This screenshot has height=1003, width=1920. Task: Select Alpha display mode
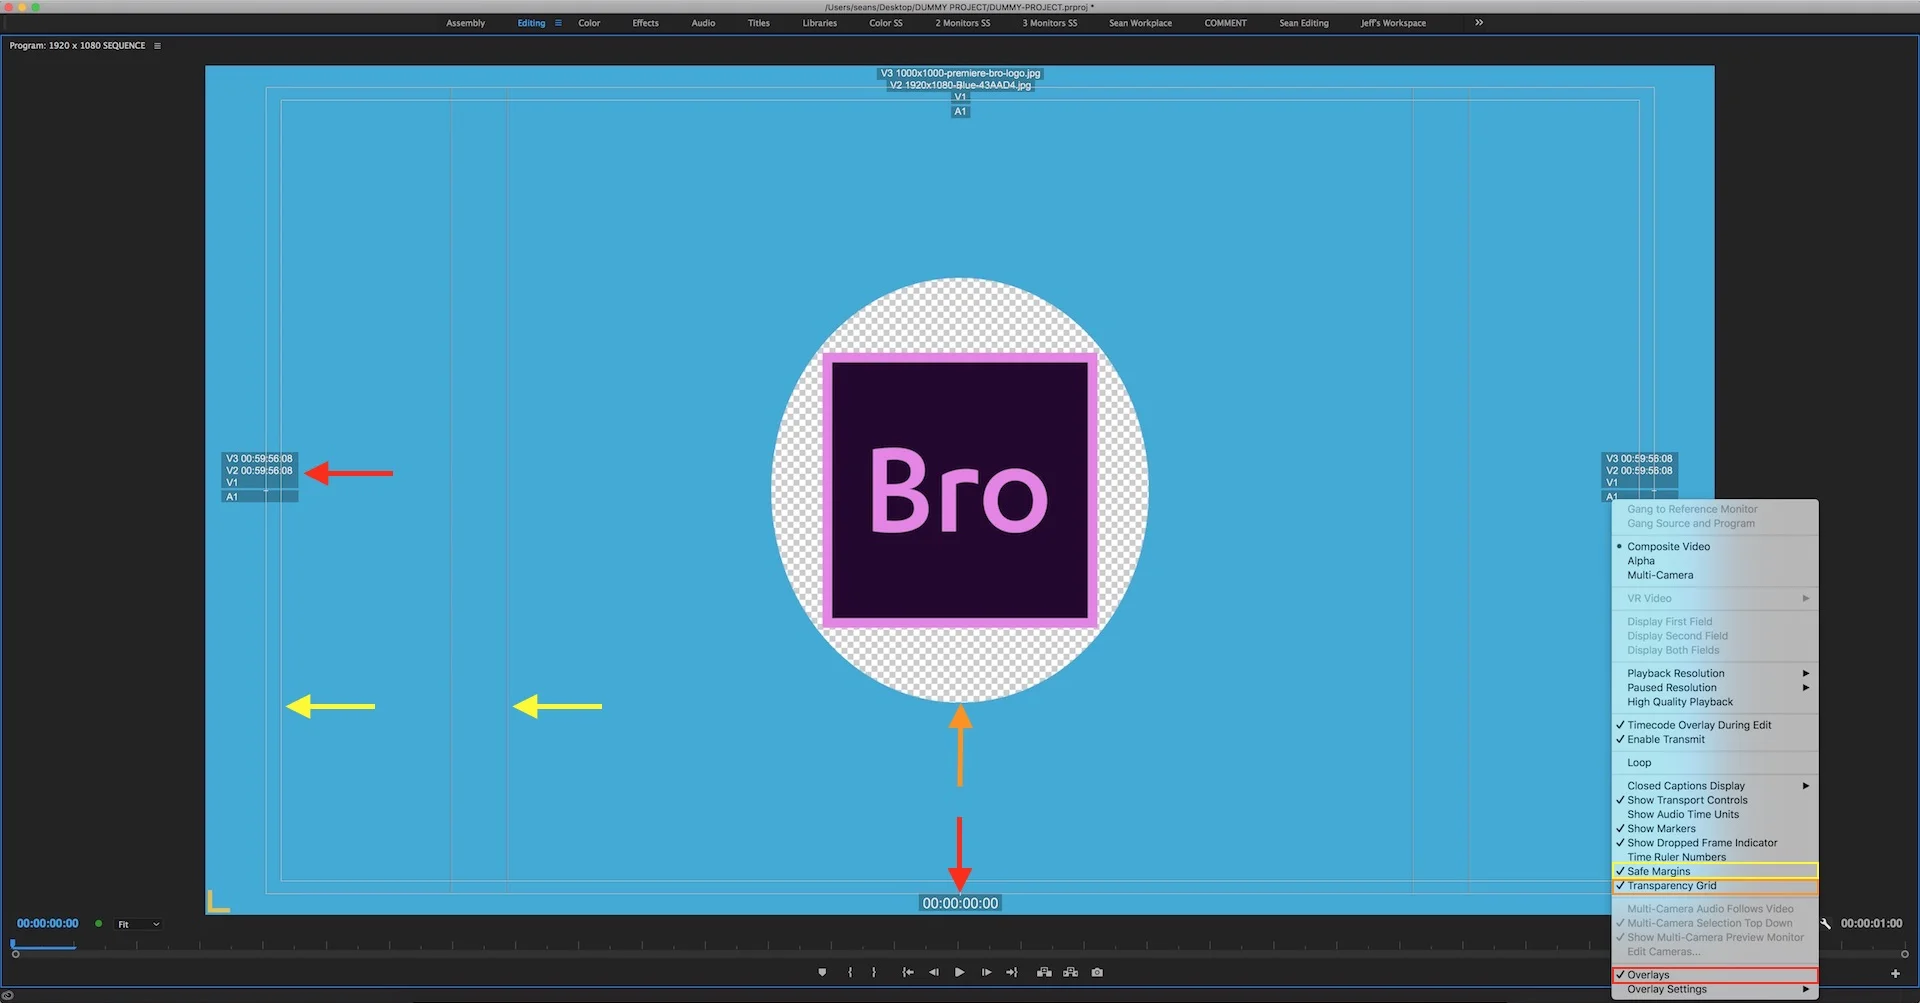(x=1715, y=561)
